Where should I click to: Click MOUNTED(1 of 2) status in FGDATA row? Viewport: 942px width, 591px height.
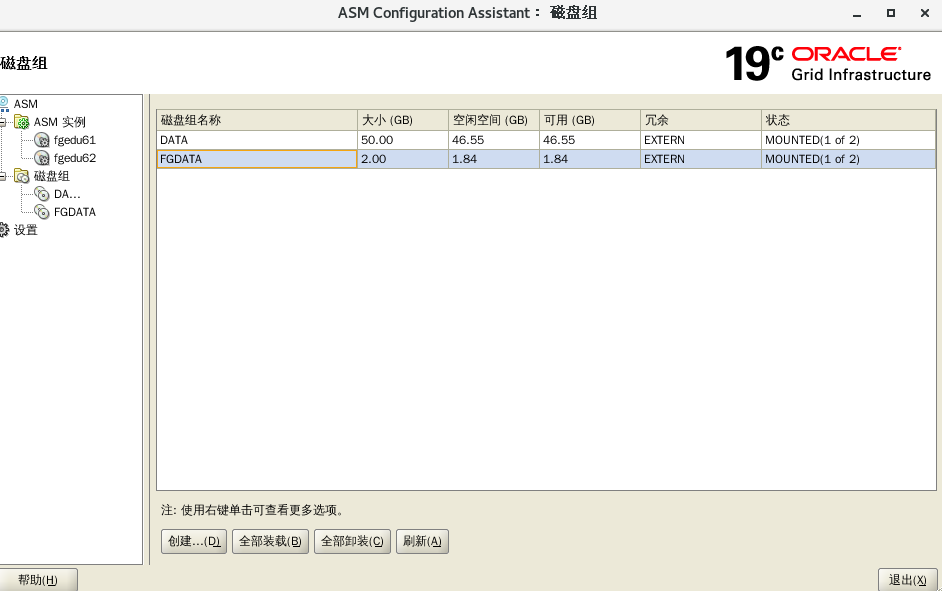click(849, 159)
